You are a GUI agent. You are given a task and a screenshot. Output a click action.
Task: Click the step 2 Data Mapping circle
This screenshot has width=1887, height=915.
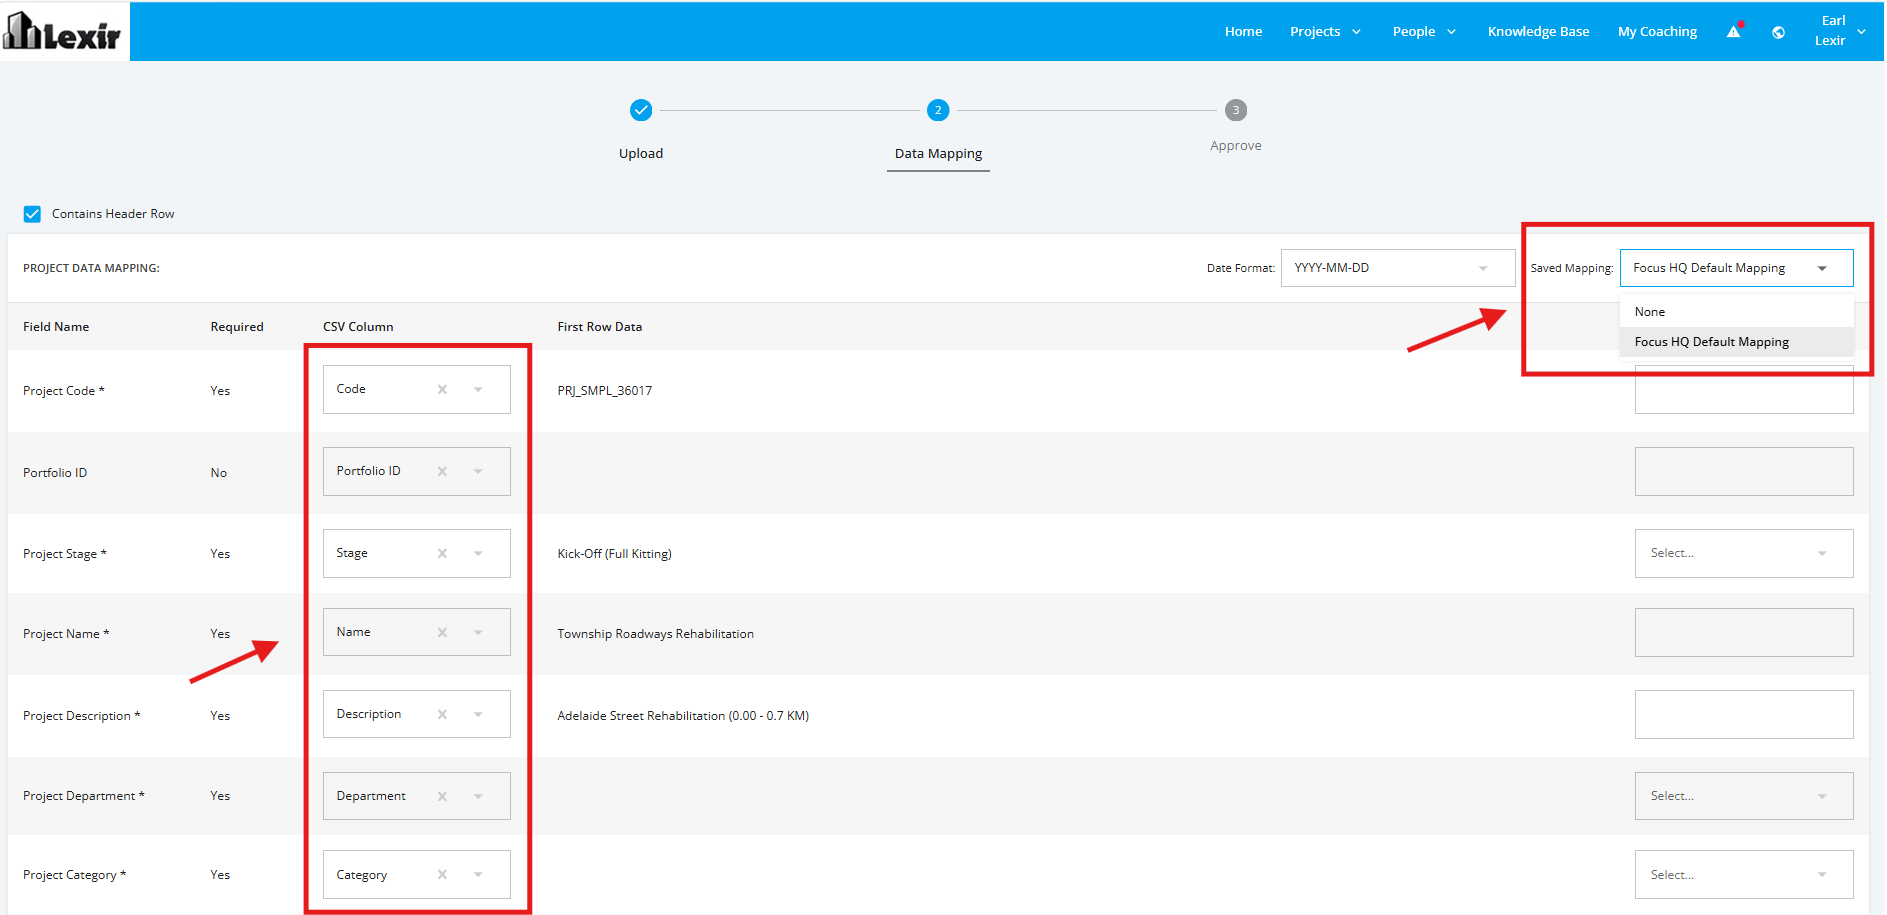[938, 110]
